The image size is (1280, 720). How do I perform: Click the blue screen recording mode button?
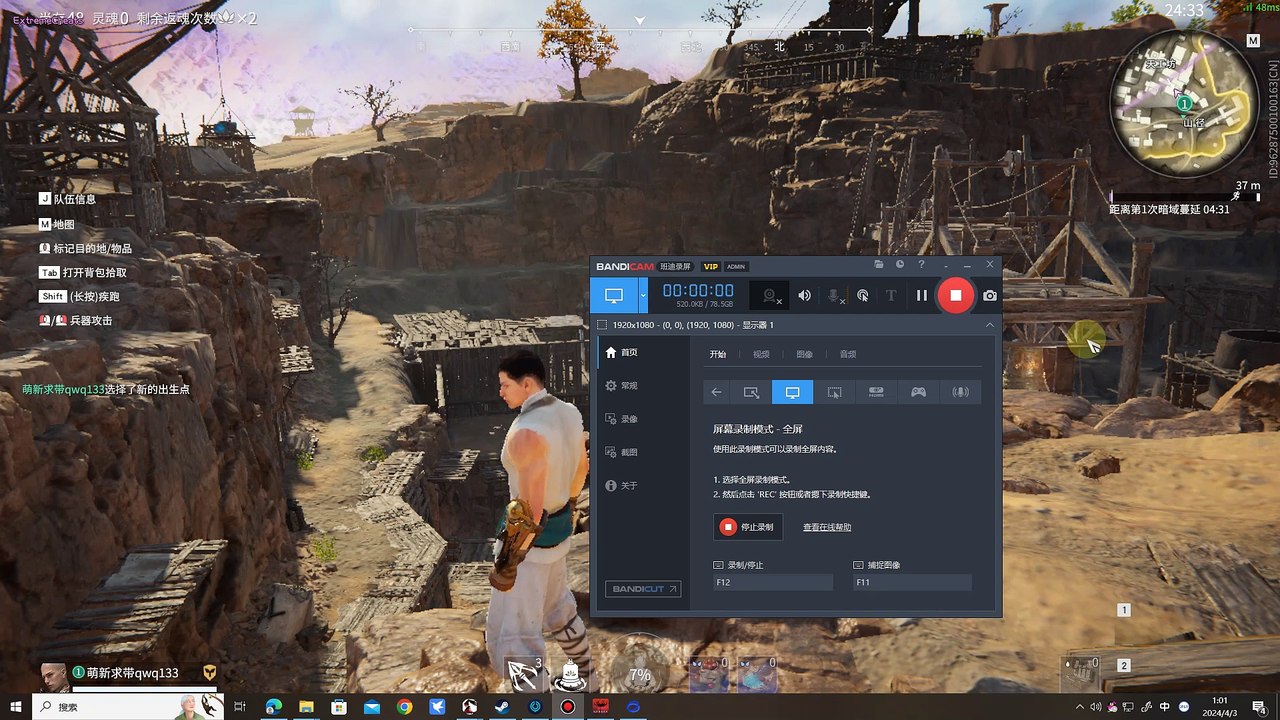614,295
